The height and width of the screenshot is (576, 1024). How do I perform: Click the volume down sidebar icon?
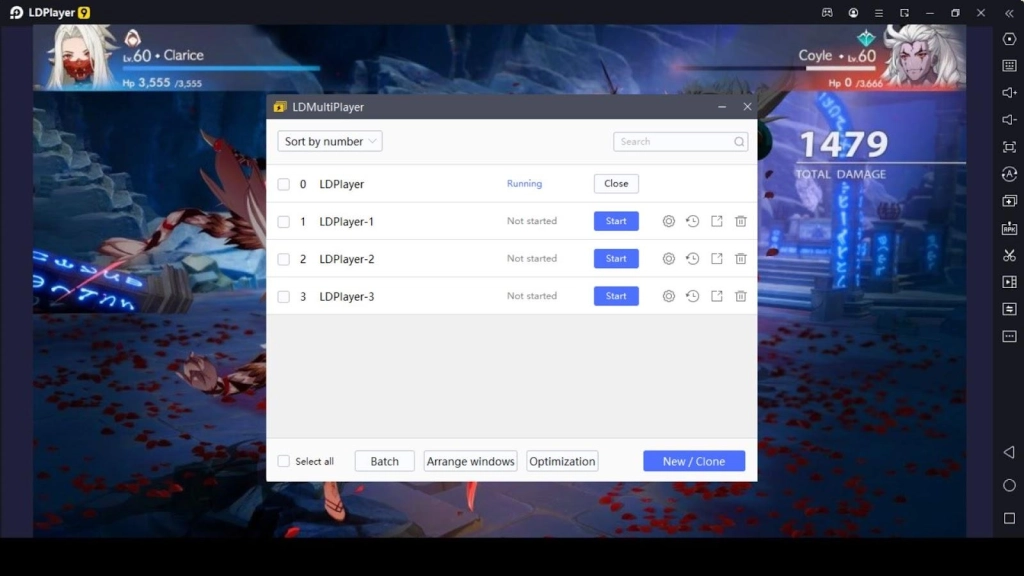(1009, 120)
